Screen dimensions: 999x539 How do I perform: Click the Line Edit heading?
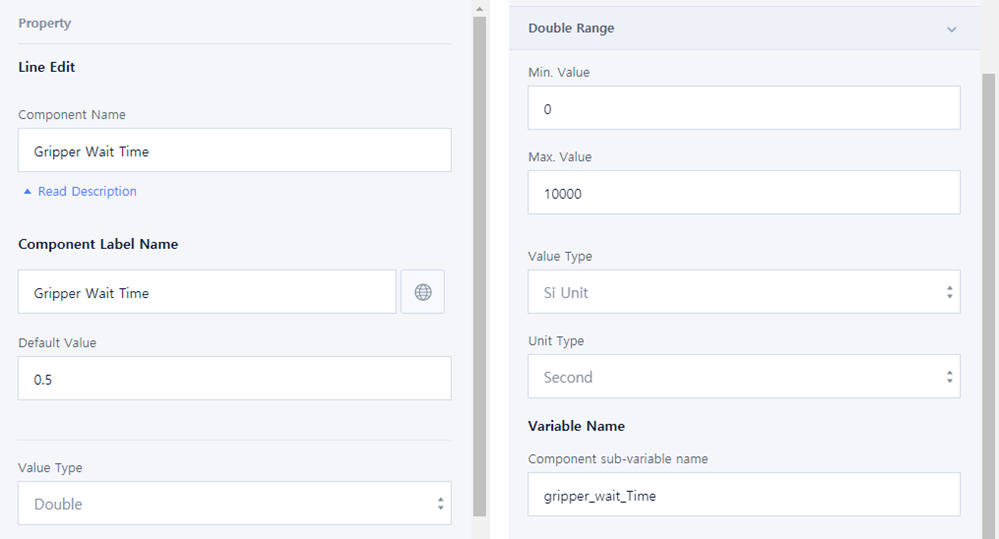(47, 67)
